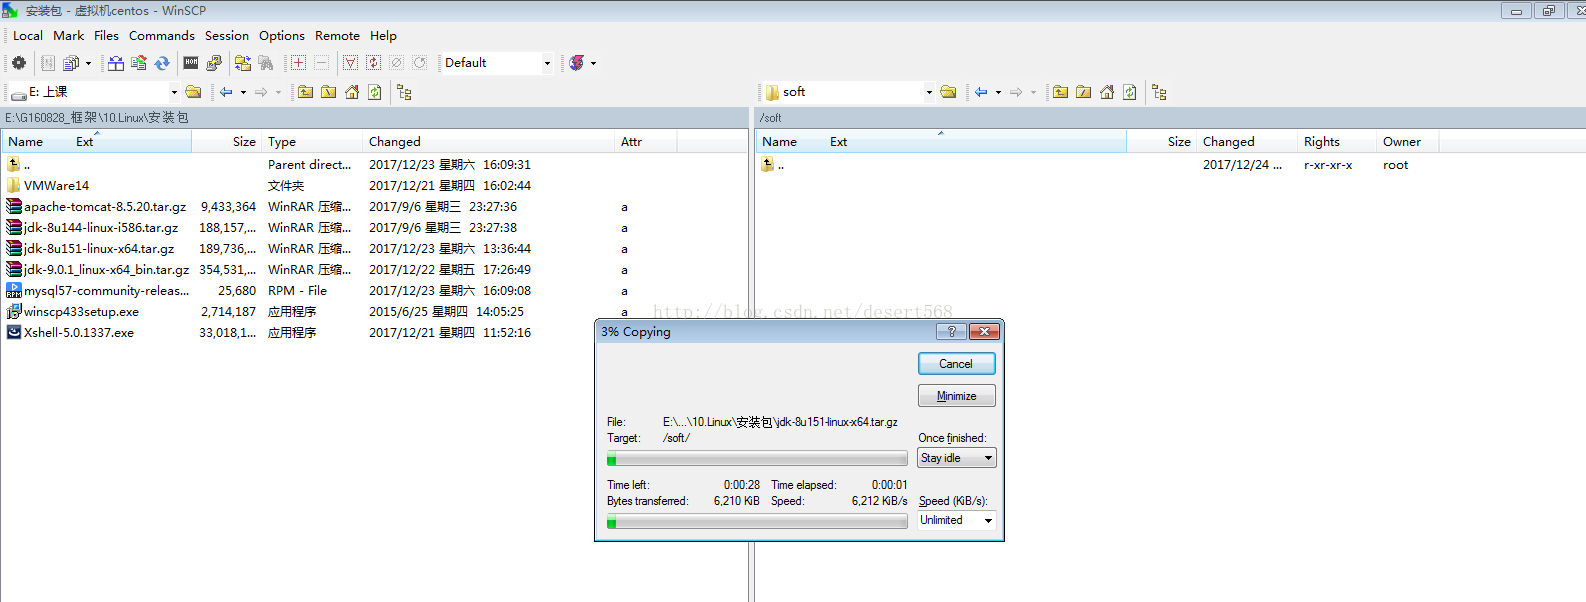Open Once finished 'Stay idle' dropdown

click(957, 458)
